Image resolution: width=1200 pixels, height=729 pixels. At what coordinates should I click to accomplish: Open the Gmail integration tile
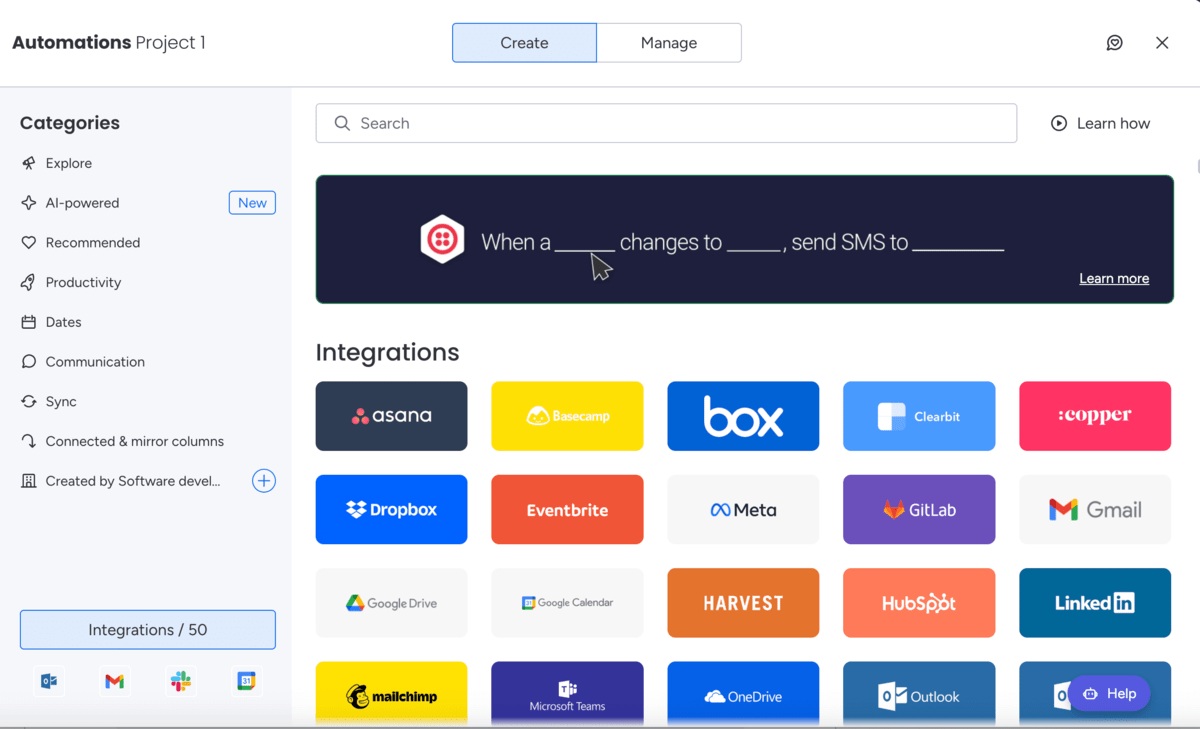1095,509
